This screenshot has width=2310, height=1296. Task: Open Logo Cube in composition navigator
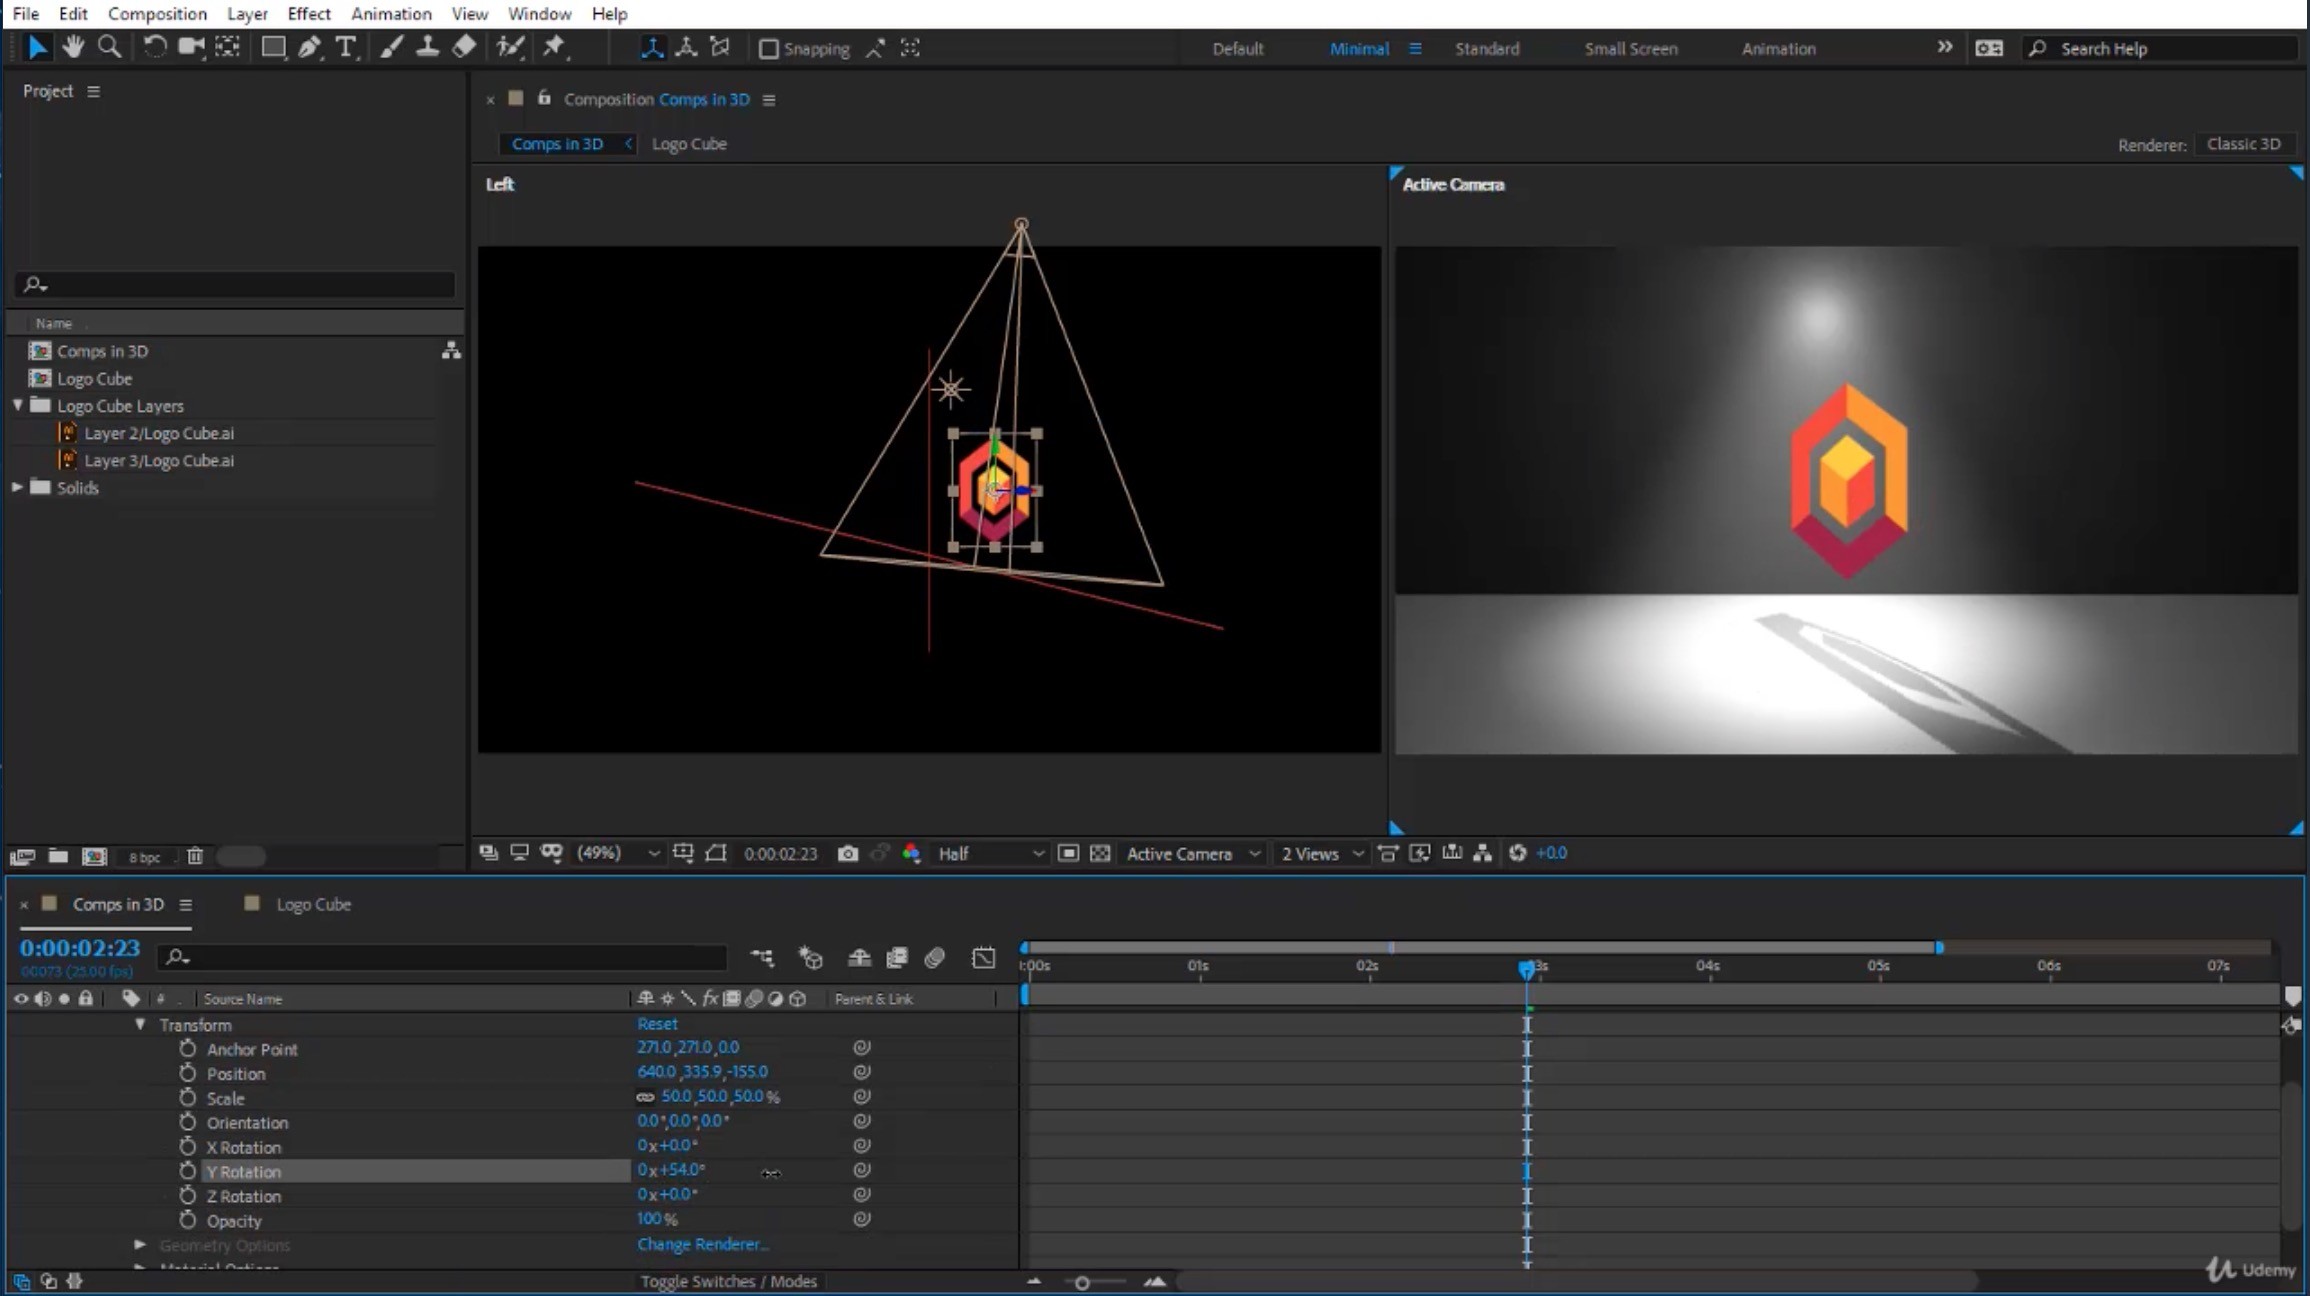coord(689,144)
